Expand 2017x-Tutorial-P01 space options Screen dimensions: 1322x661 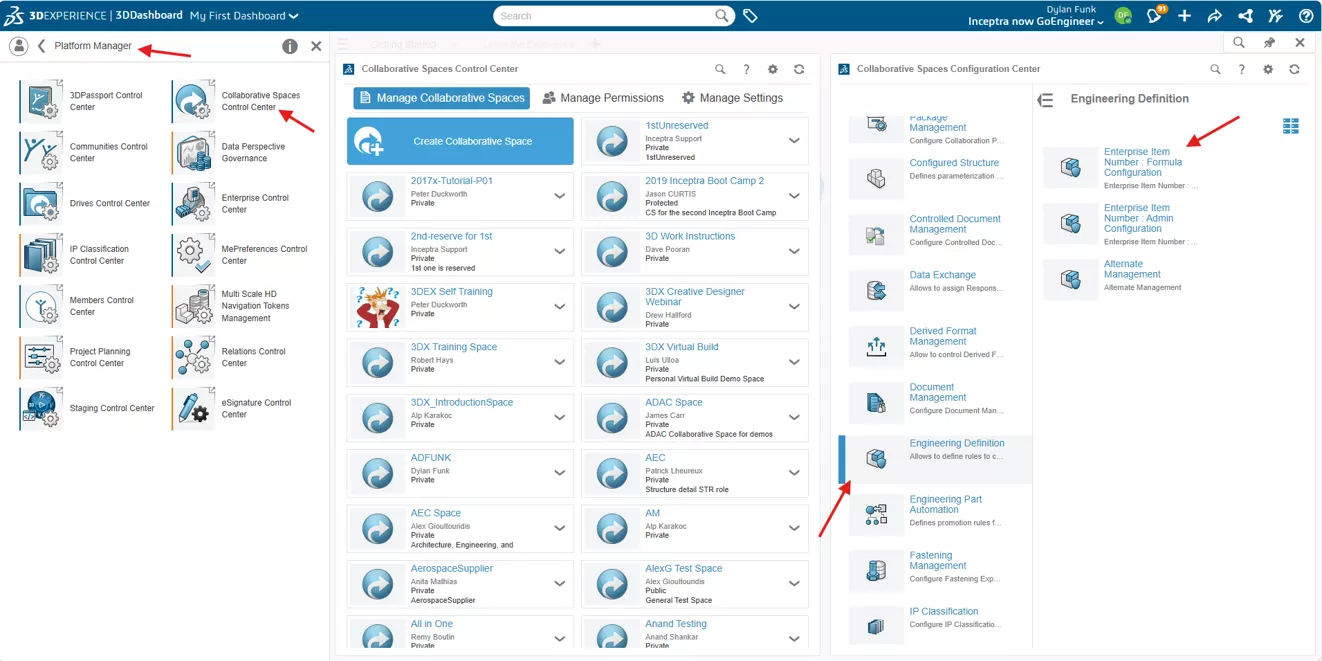click(560, 196)
